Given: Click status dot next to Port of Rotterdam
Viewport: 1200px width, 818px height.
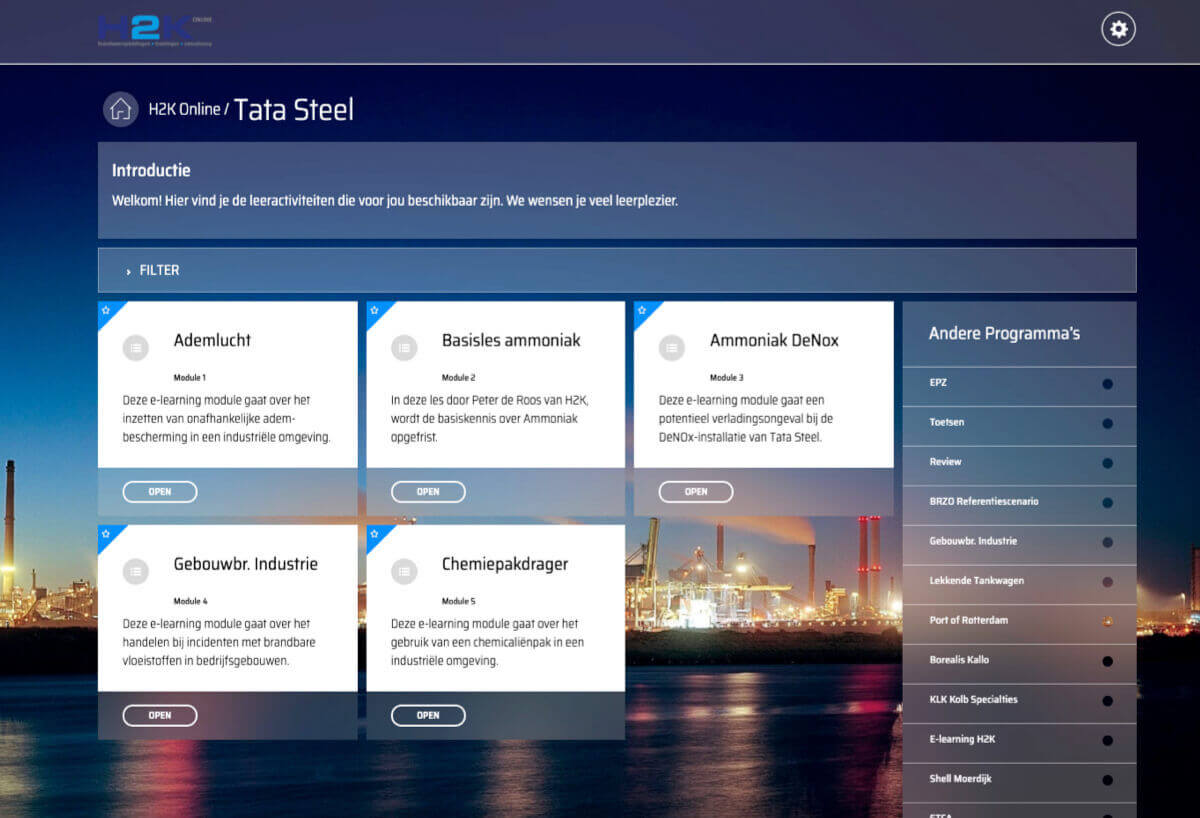Looking at the screenshot, I should pyautogui.click(x=1107, y=621).
